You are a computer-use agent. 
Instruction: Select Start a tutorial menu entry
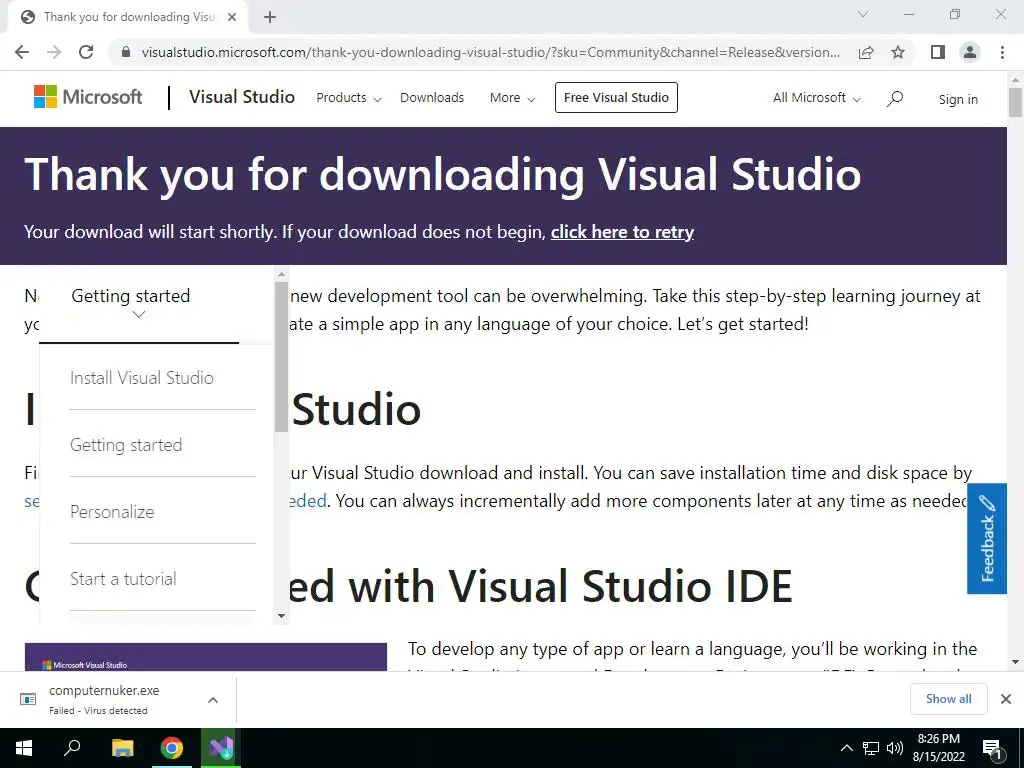[x=123, y=579]
